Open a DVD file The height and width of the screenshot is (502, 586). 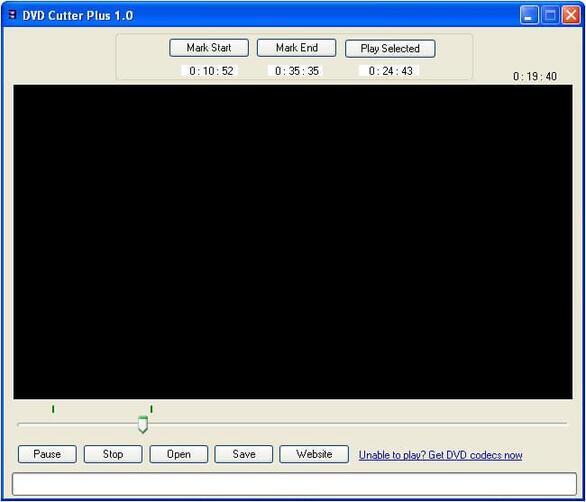[x=179, y=454]
